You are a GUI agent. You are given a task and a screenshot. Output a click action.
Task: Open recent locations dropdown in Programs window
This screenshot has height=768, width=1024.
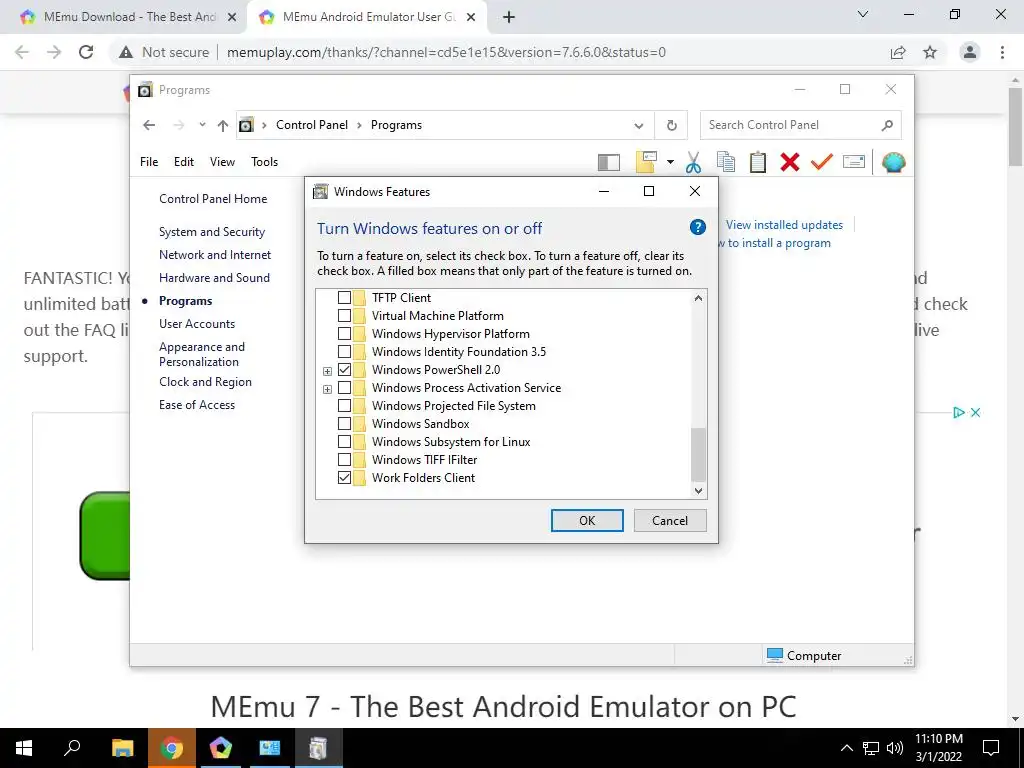(202, 125)
